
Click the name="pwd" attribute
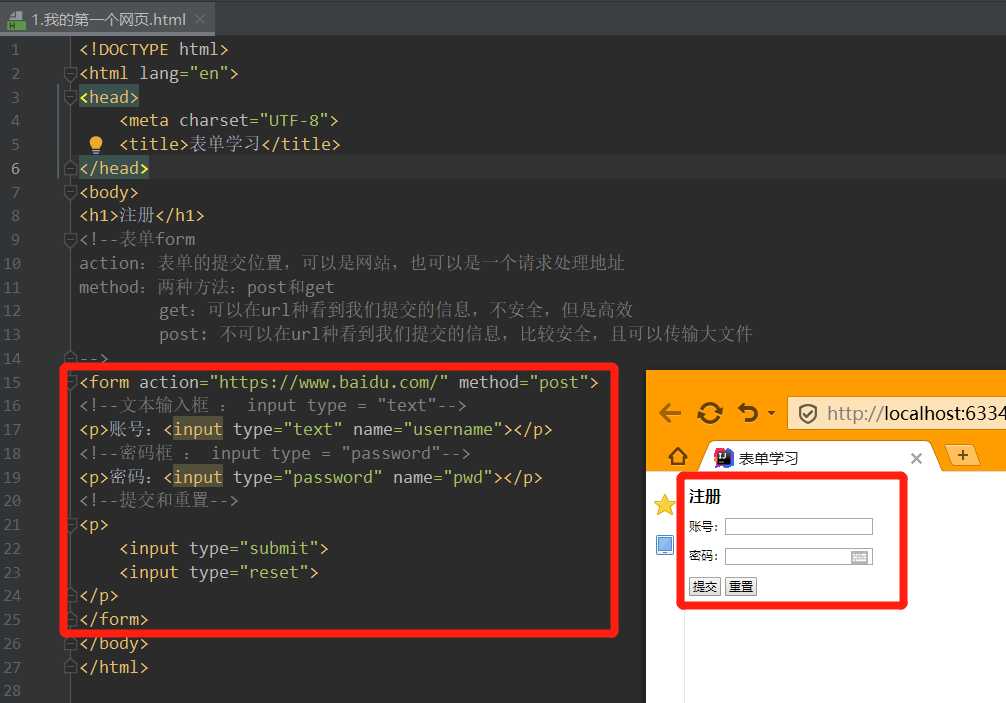click(443, 478)
